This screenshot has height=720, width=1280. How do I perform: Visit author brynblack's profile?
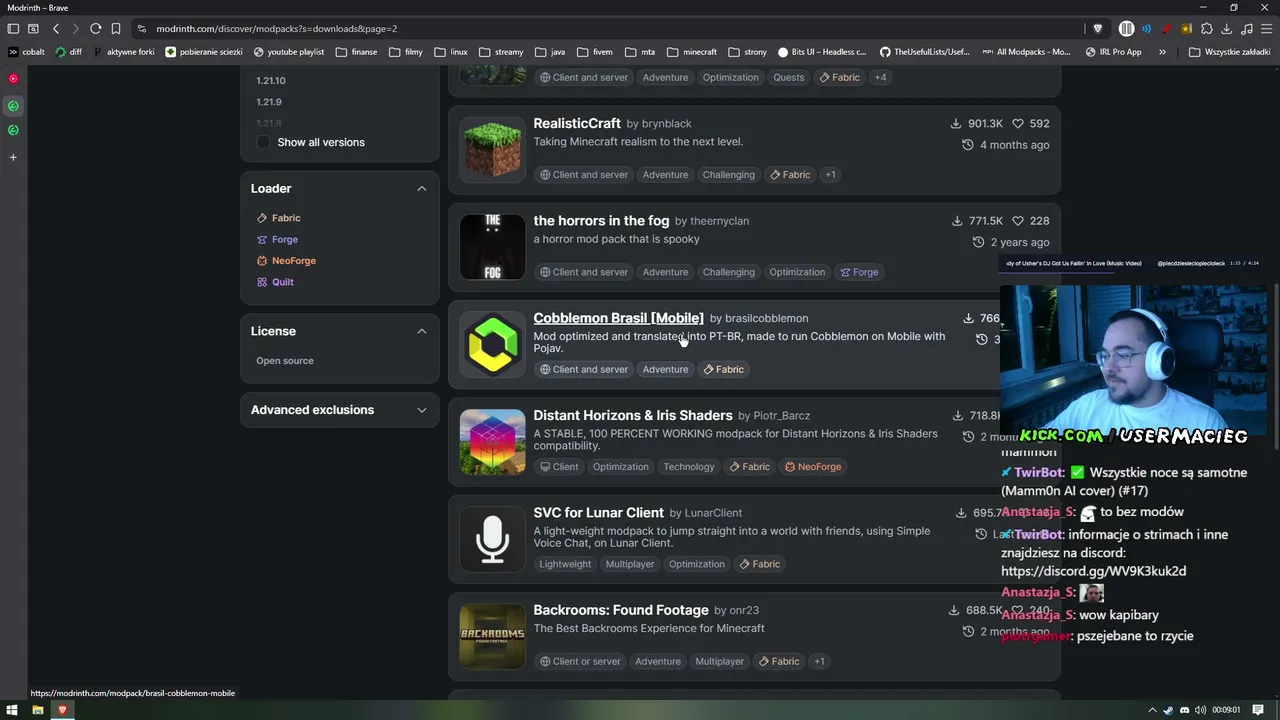[x=666, y=124]
